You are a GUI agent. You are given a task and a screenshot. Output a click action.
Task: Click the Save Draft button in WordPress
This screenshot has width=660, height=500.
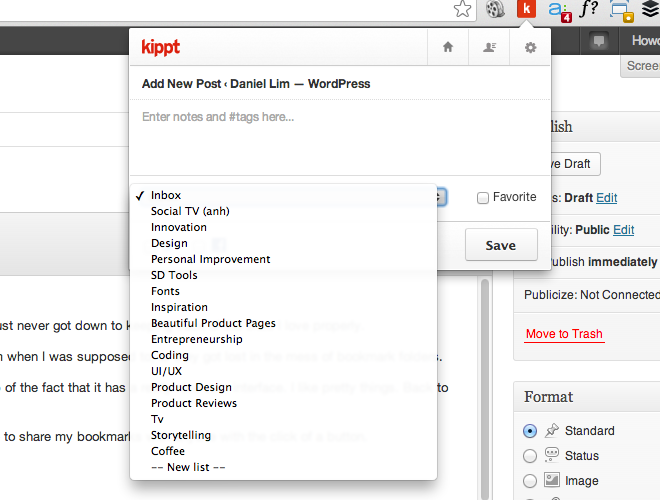(x=575, y=164)
